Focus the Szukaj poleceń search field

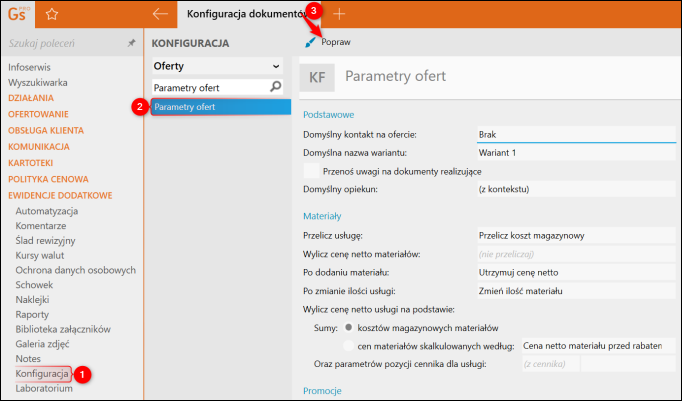(65, 43)
